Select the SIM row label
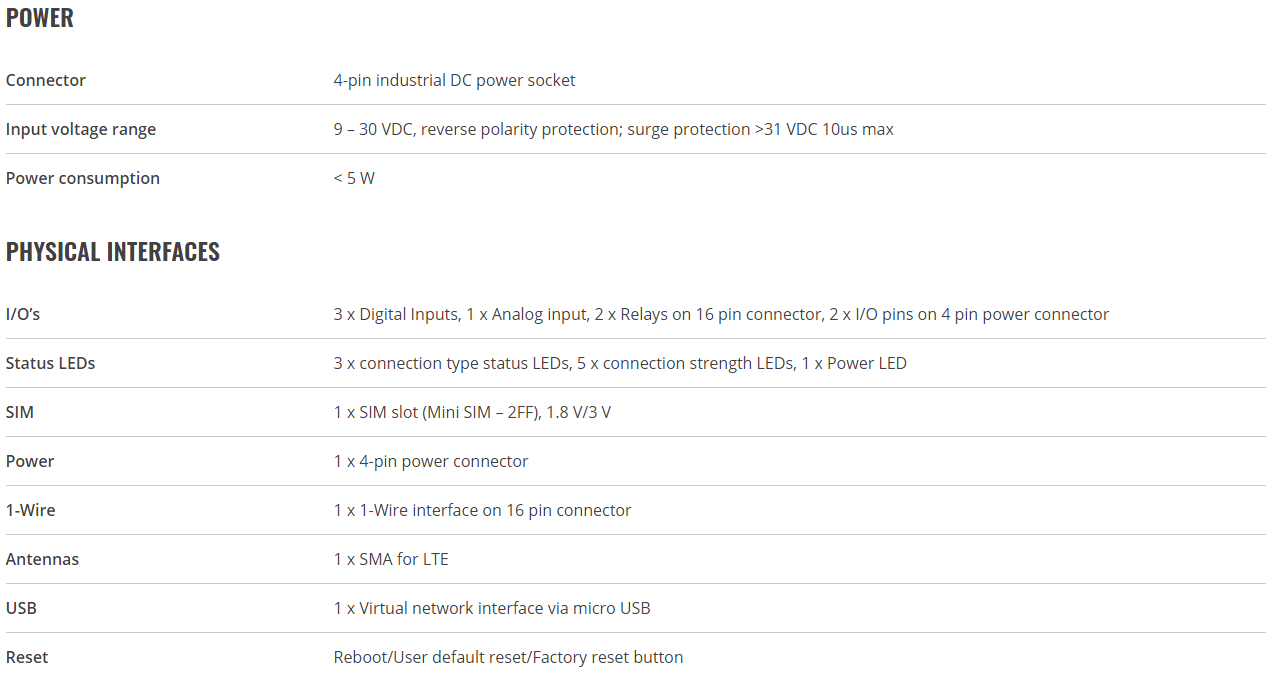 pos(20,412)
